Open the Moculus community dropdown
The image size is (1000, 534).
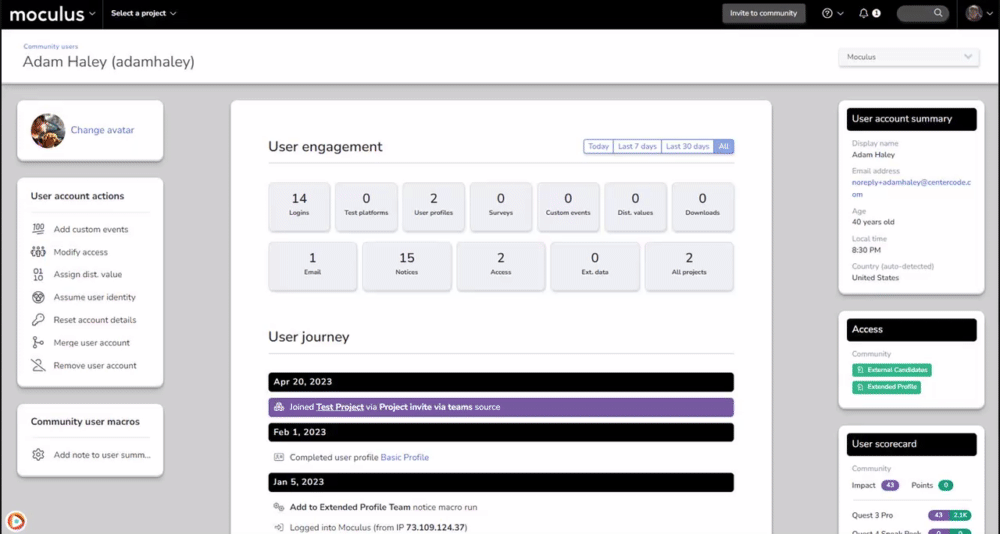click(908, 57)
